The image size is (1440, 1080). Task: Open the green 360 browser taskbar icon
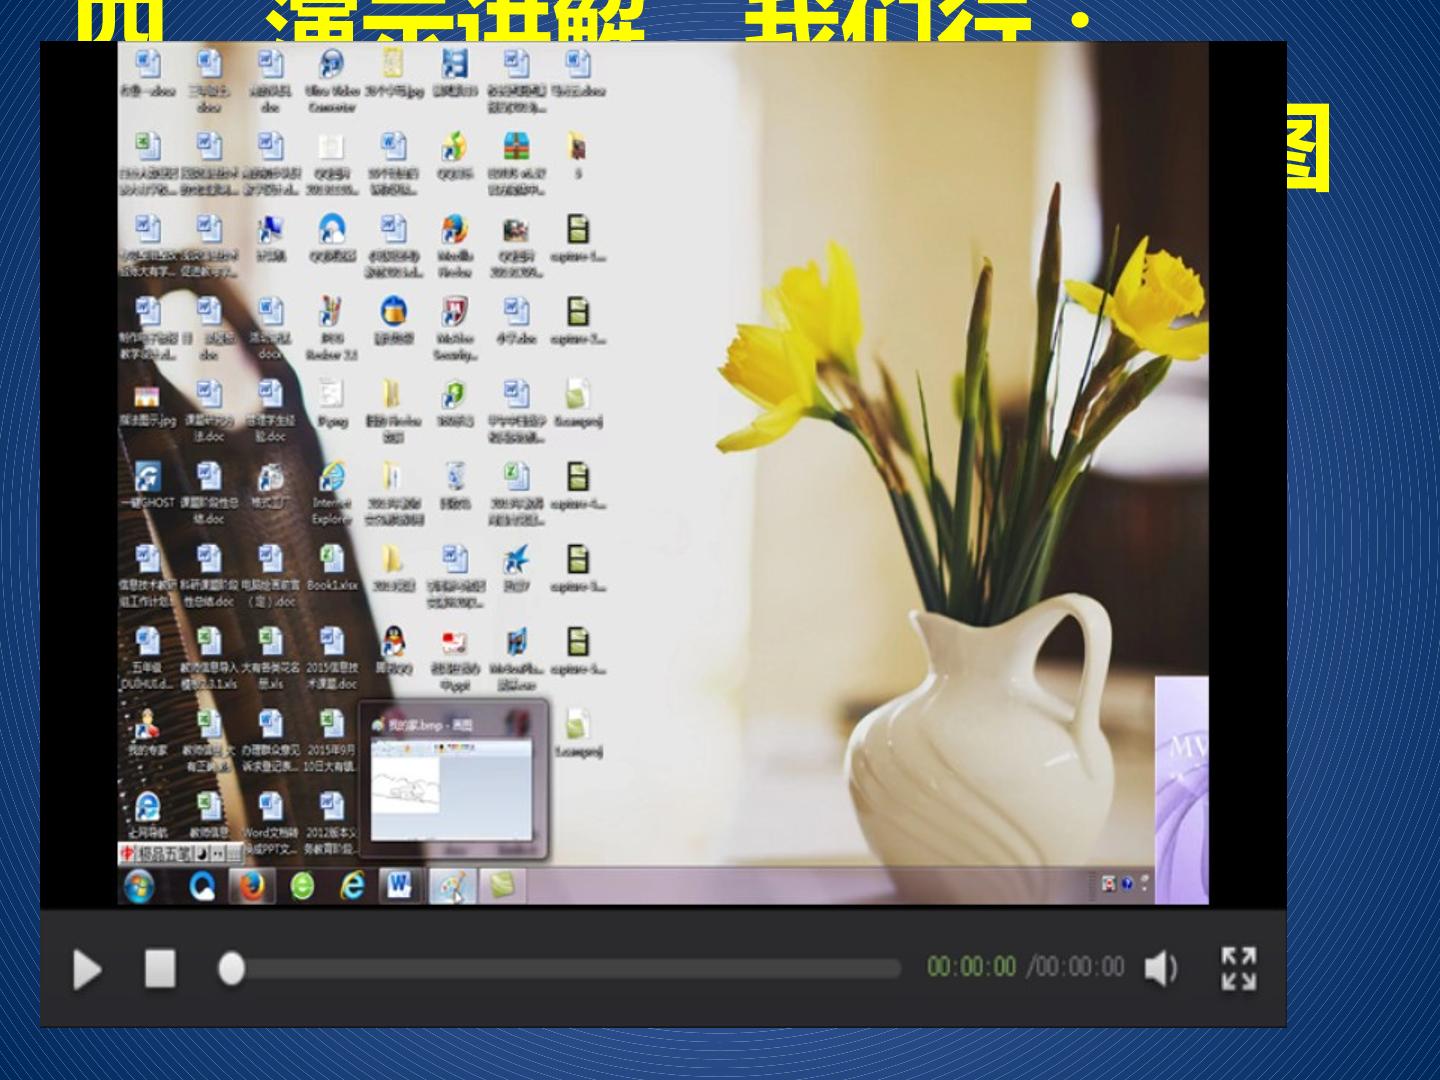coord(302,886)
